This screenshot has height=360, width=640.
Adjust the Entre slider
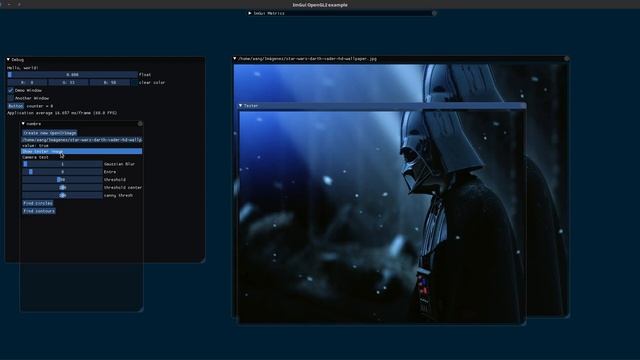[62, 172]
